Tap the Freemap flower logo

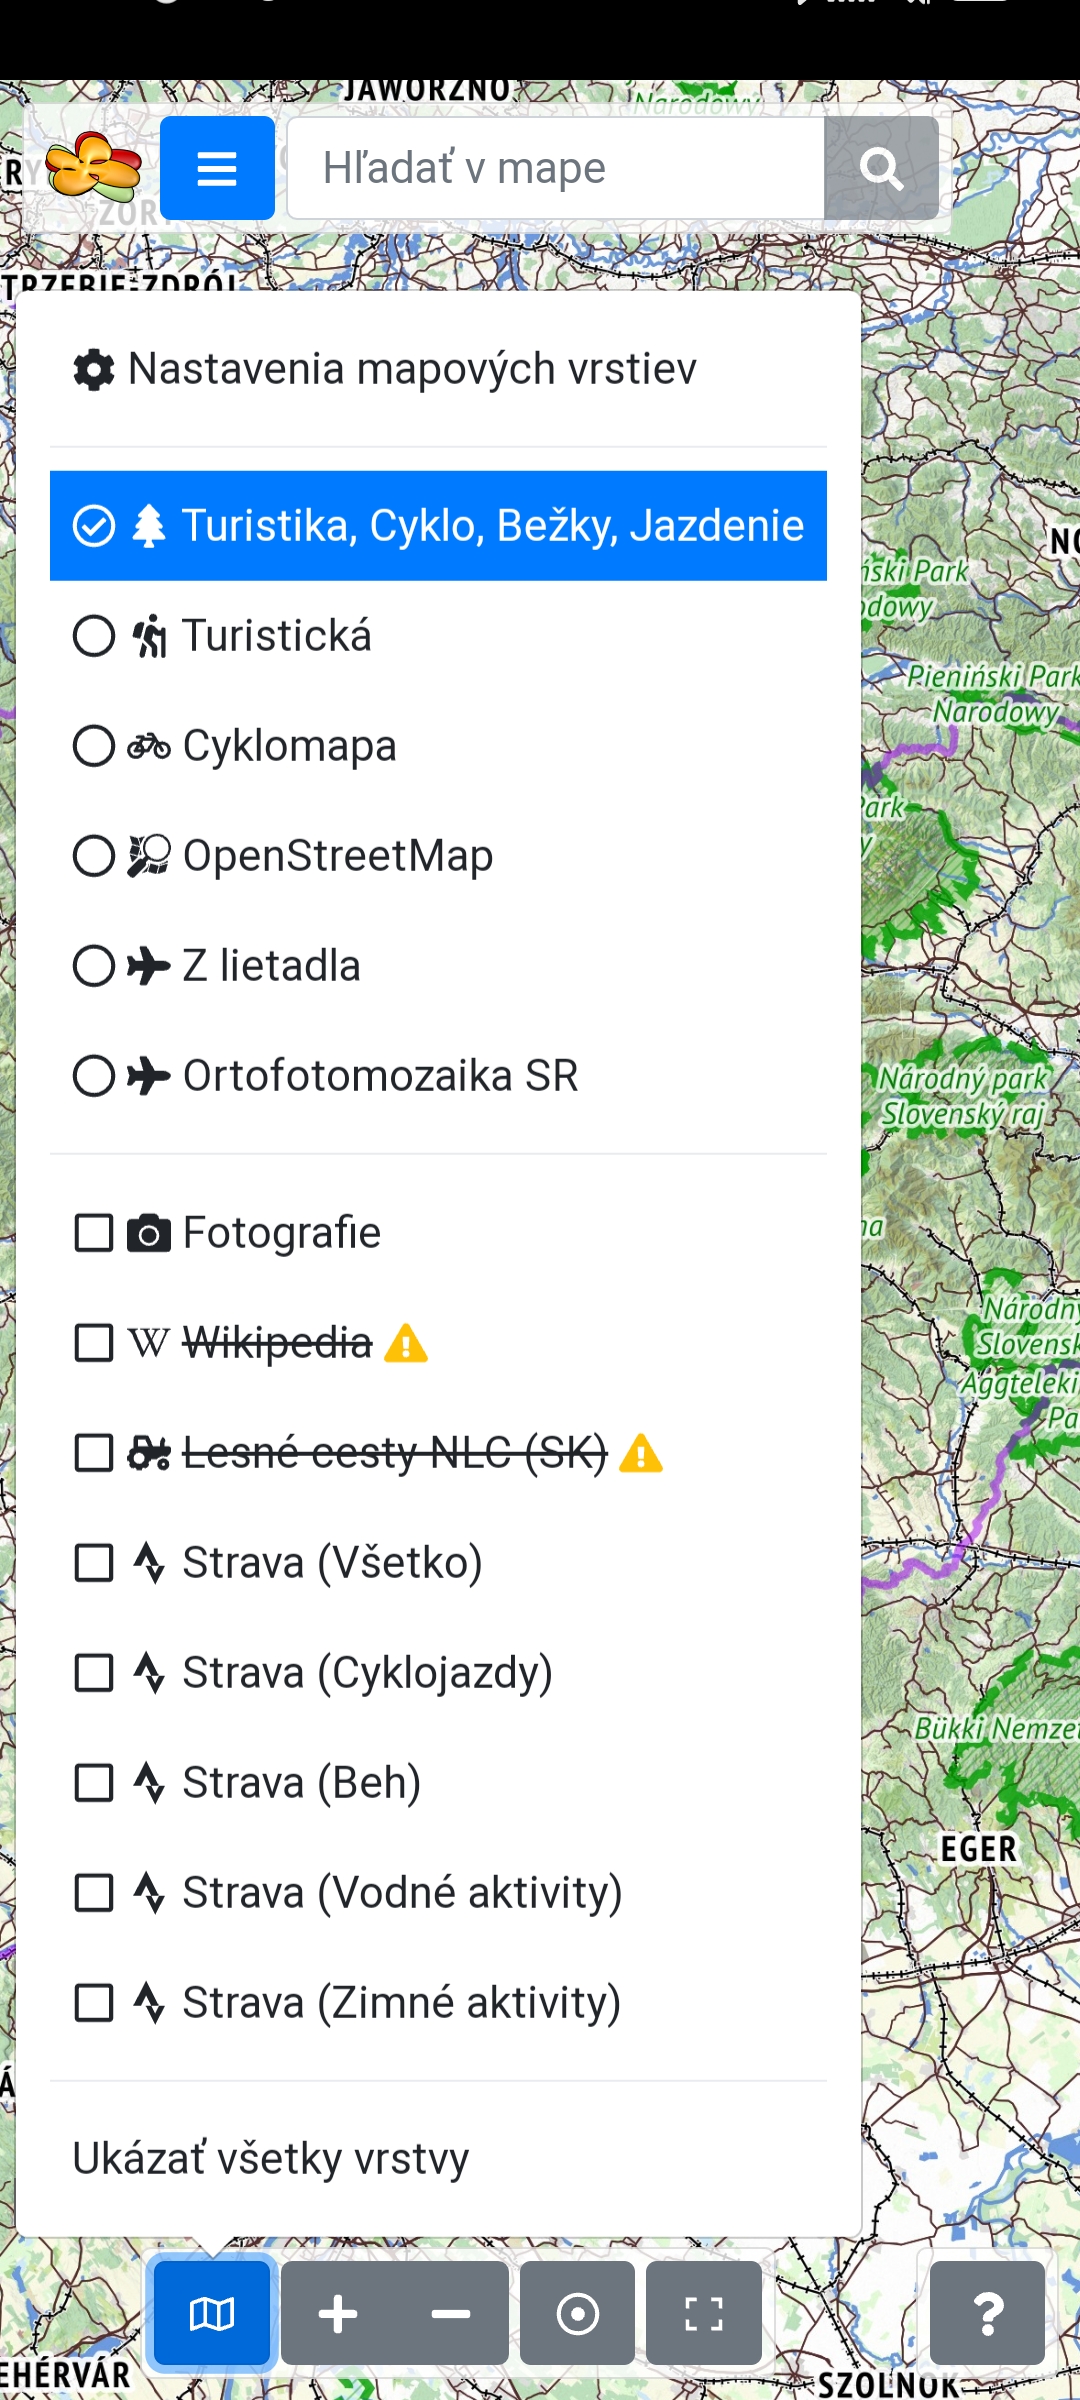tap(93, 167)
